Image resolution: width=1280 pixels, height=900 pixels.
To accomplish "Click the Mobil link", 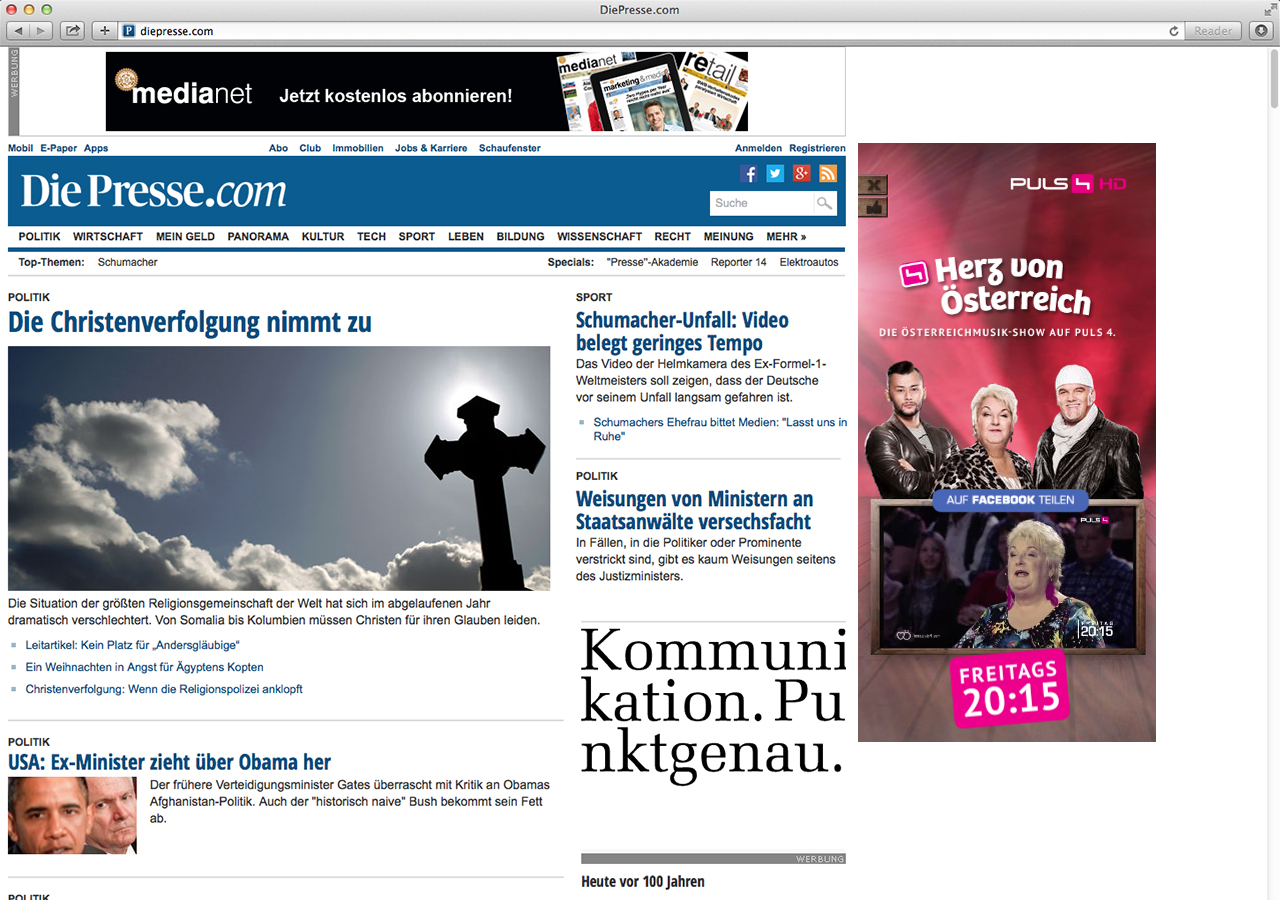I will click(20, 148).
